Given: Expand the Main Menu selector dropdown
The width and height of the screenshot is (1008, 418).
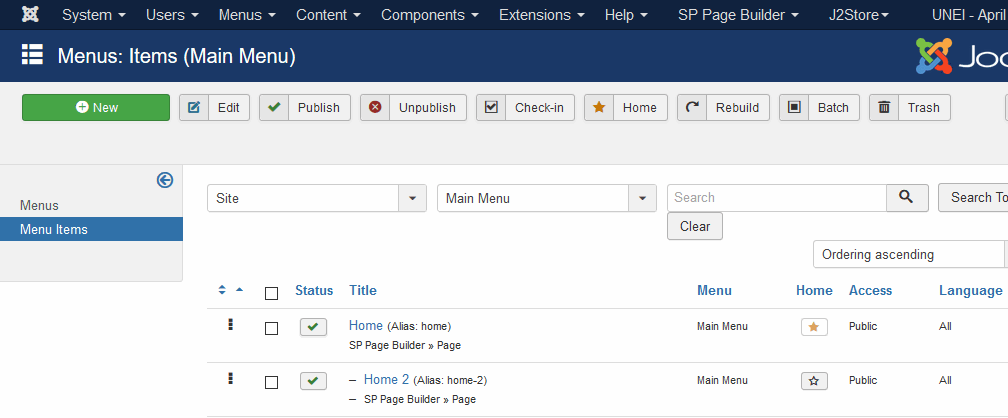Looking at the screenshot, I should tap(546, 198).
